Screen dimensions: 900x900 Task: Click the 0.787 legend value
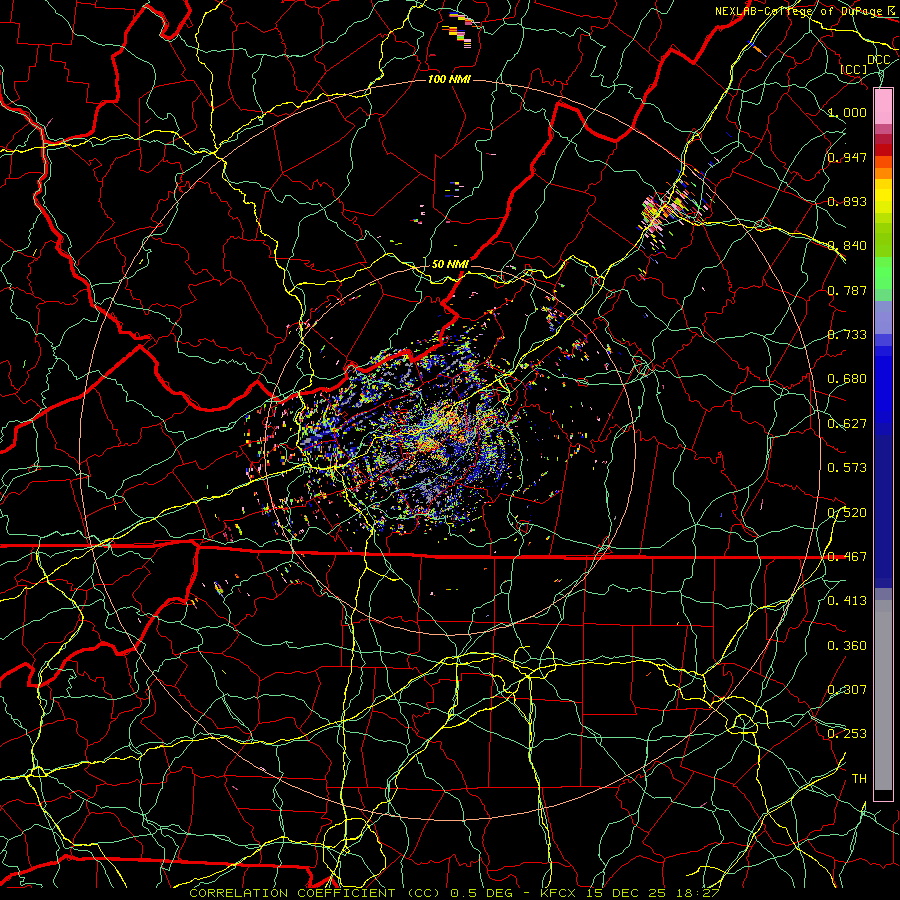click(x=847, y=290)
